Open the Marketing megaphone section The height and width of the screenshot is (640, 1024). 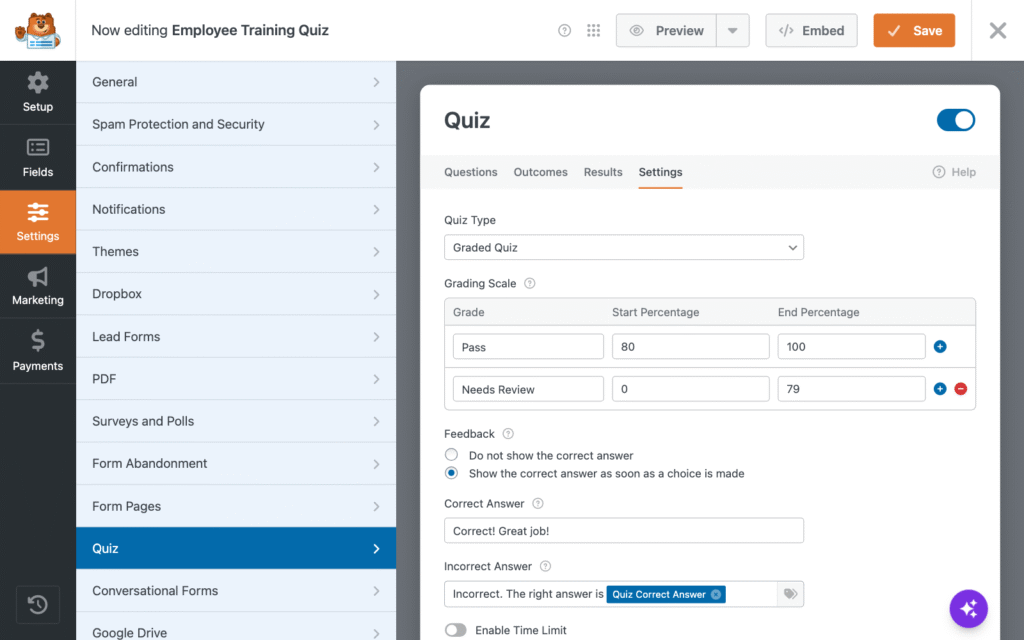[x=37, y=286]
